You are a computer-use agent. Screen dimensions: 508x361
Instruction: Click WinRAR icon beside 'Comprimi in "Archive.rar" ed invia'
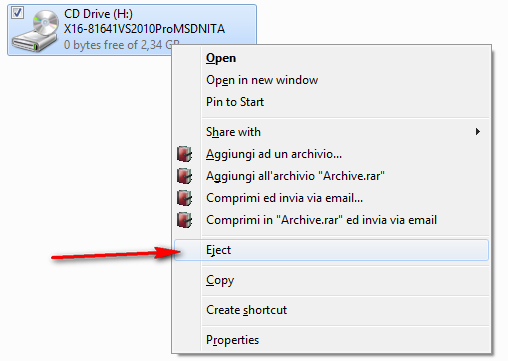[184, 220]
